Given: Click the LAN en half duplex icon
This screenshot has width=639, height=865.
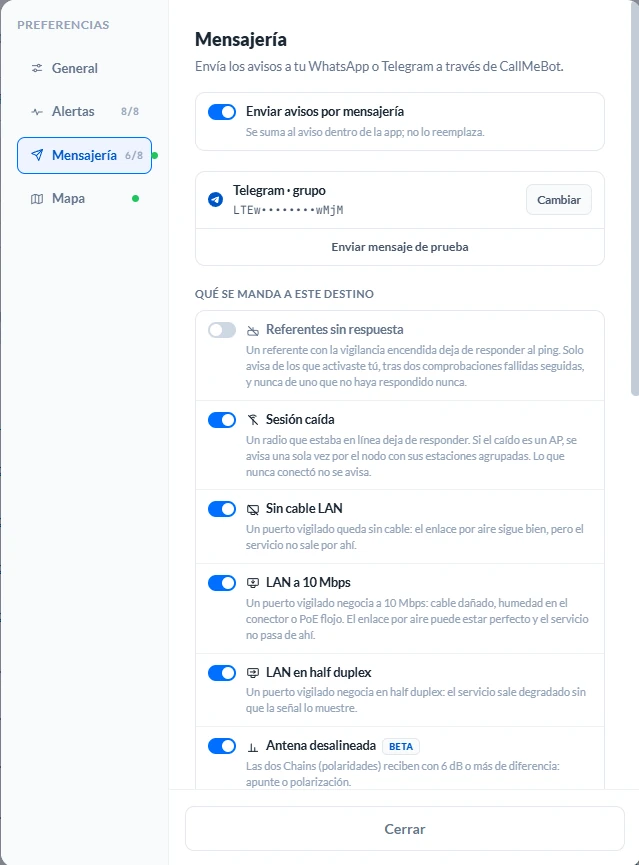Looking at the screenshot, I should pos(253,672).
